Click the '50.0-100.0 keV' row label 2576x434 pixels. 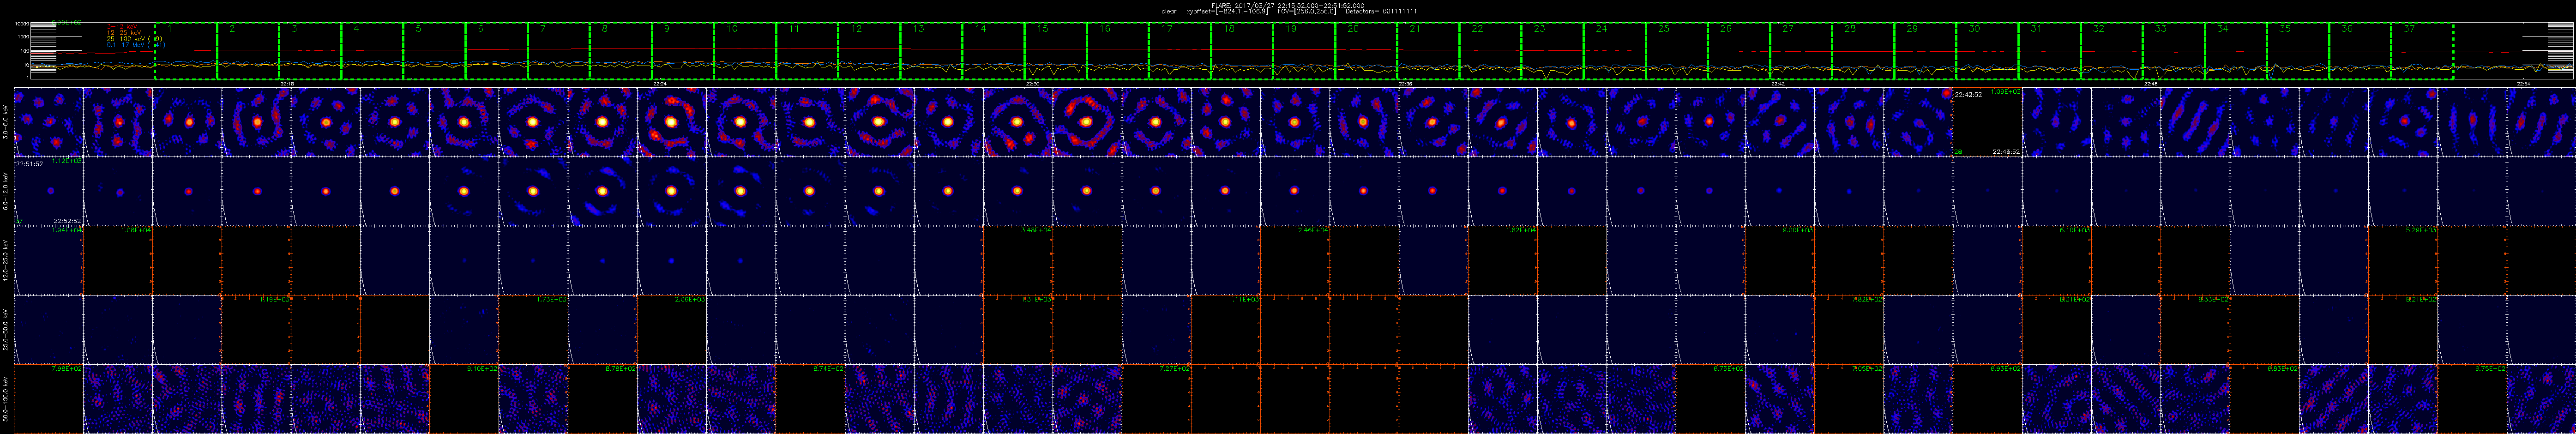click(6, 398)
